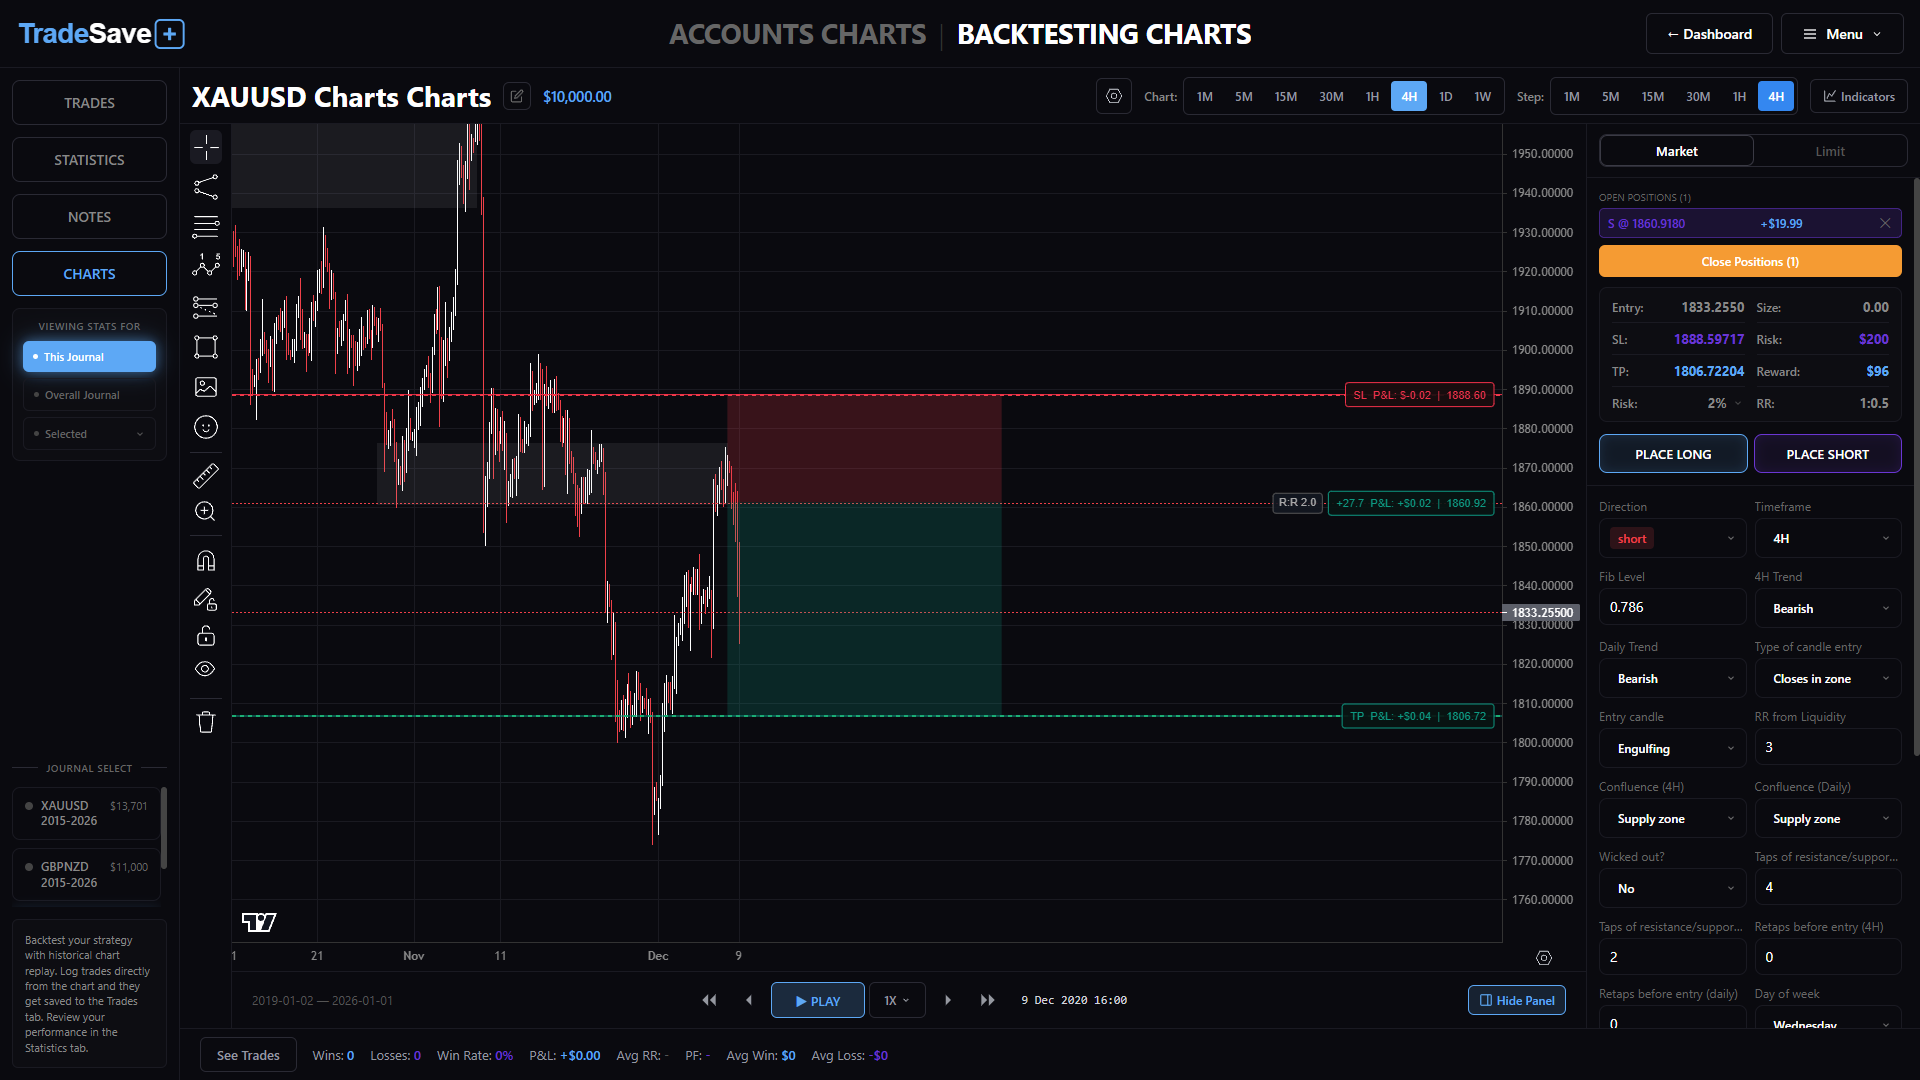Select the trend line drawing tool
This screenshot has height=1080, width=1920.
click(206, 187)
